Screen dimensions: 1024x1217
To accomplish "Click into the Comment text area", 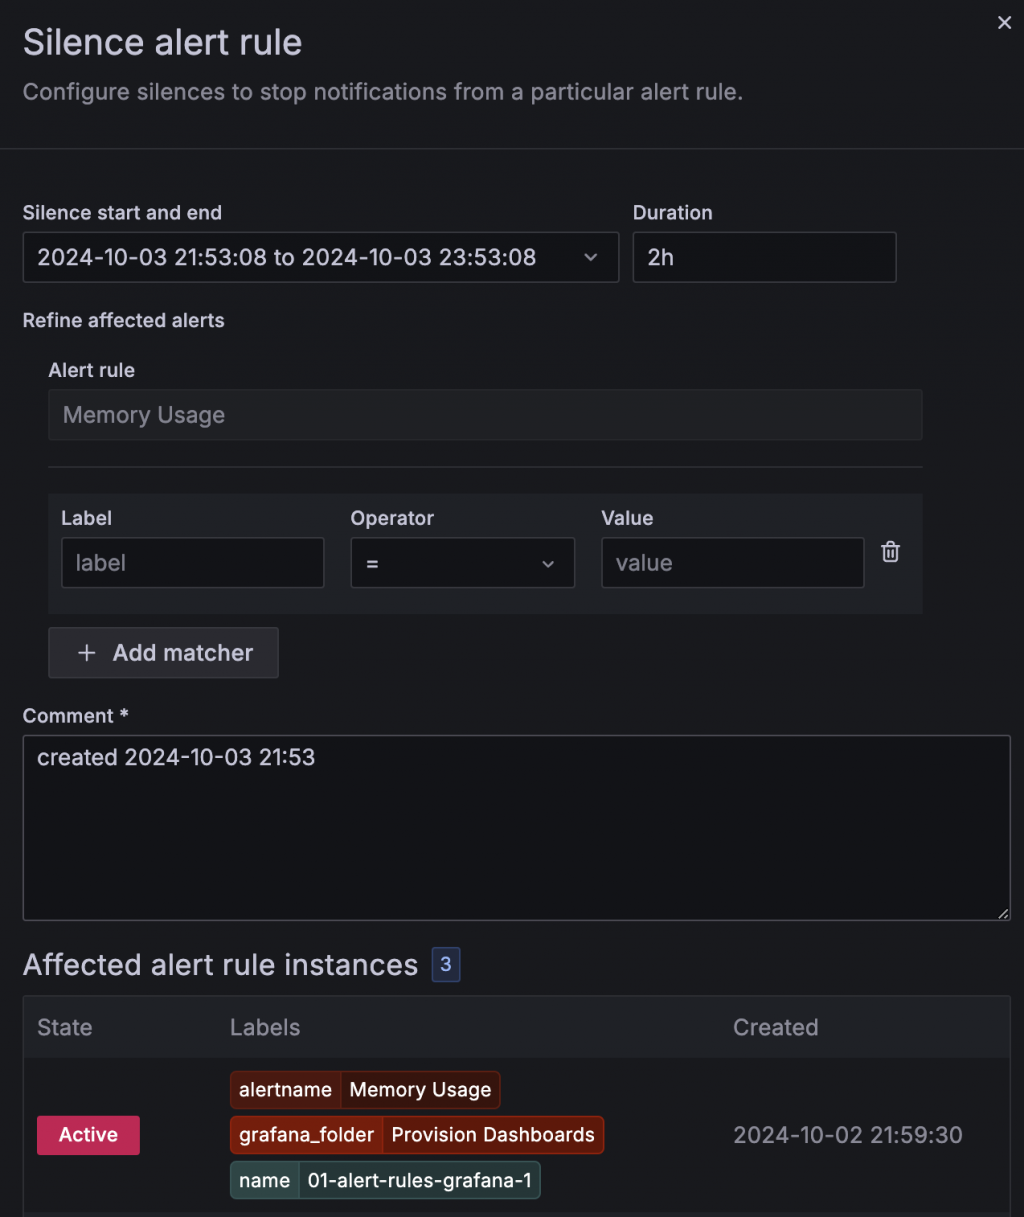I will pos(516,827).
